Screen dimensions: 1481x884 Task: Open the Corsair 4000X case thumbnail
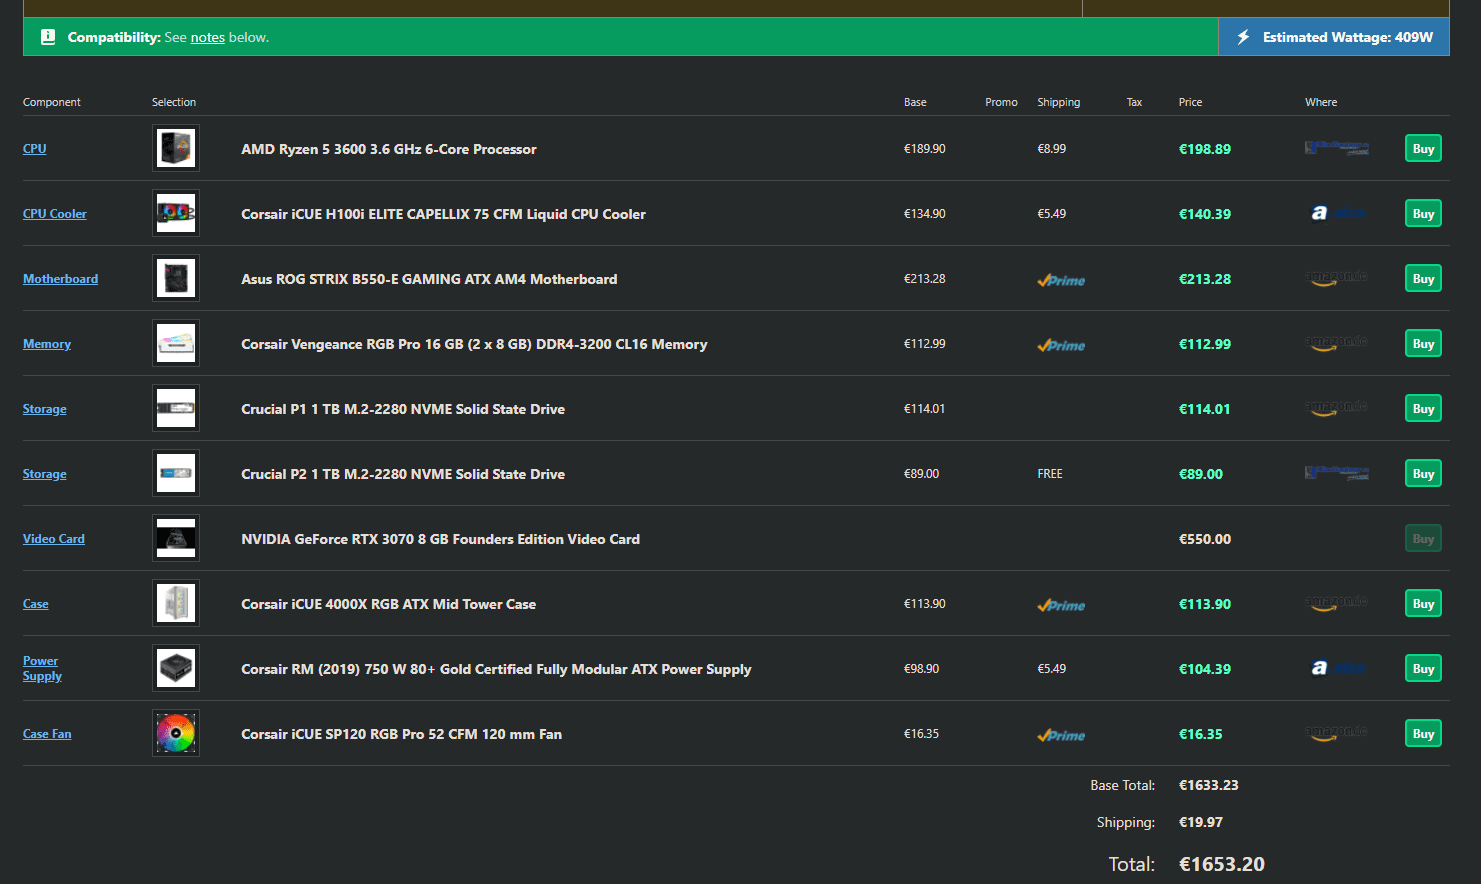click(176, 603)
